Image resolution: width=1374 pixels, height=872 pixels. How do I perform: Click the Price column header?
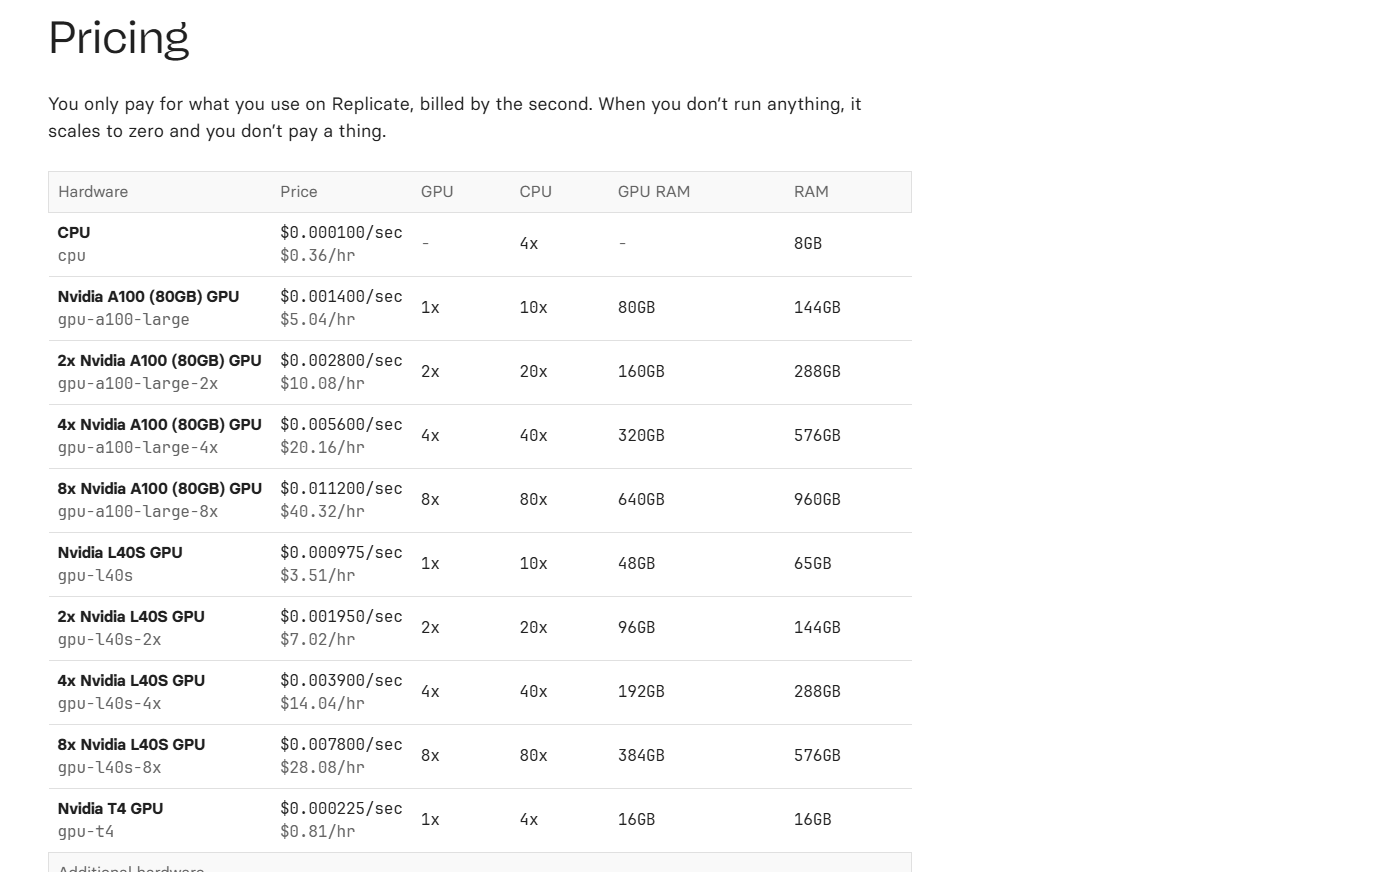[x=298, y=192]
